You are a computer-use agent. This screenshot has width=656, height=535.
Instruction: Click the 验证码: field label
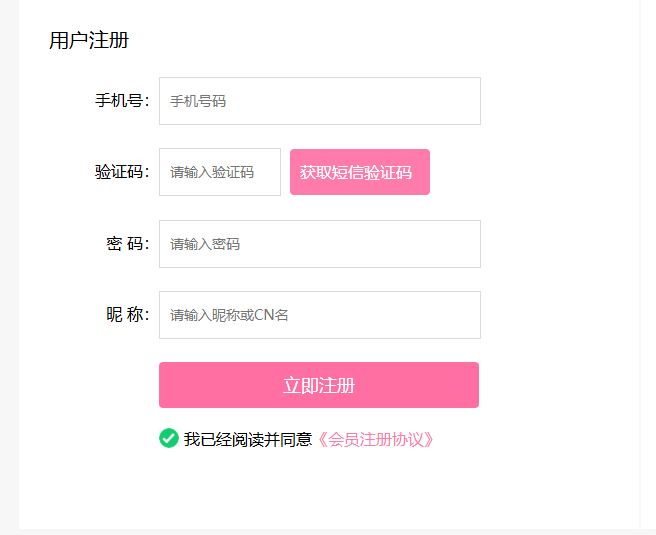point(122,172)
